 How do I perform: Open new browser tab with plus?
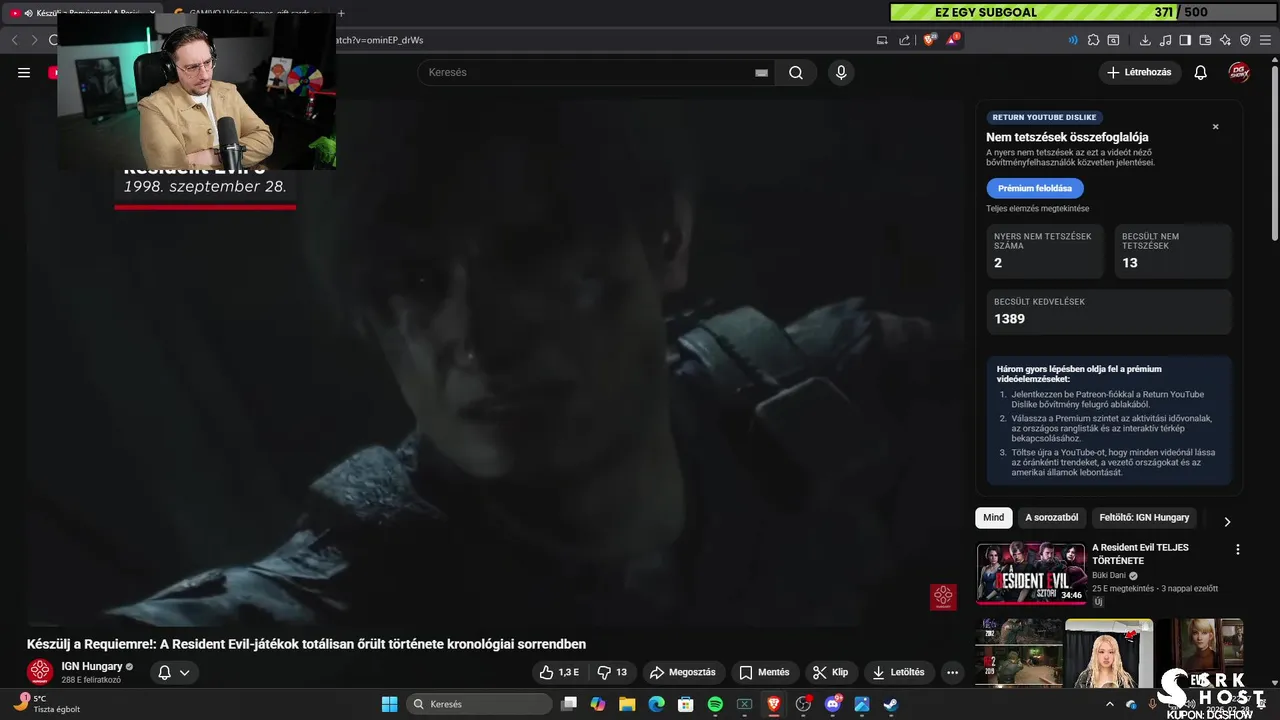[x=341, y=13]
